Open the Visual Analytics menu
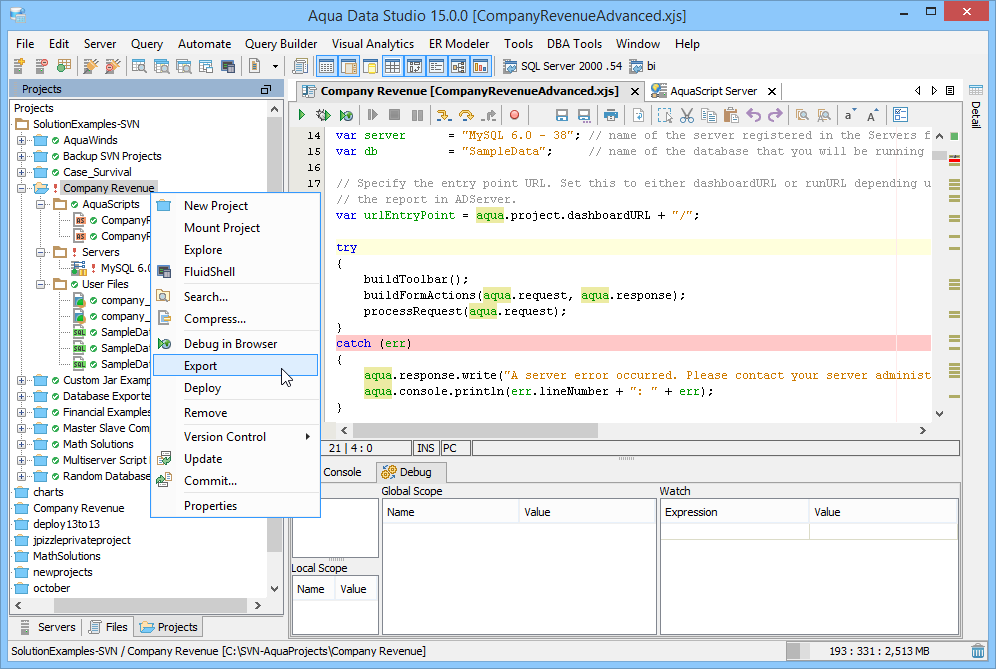 tap(373, 44)
